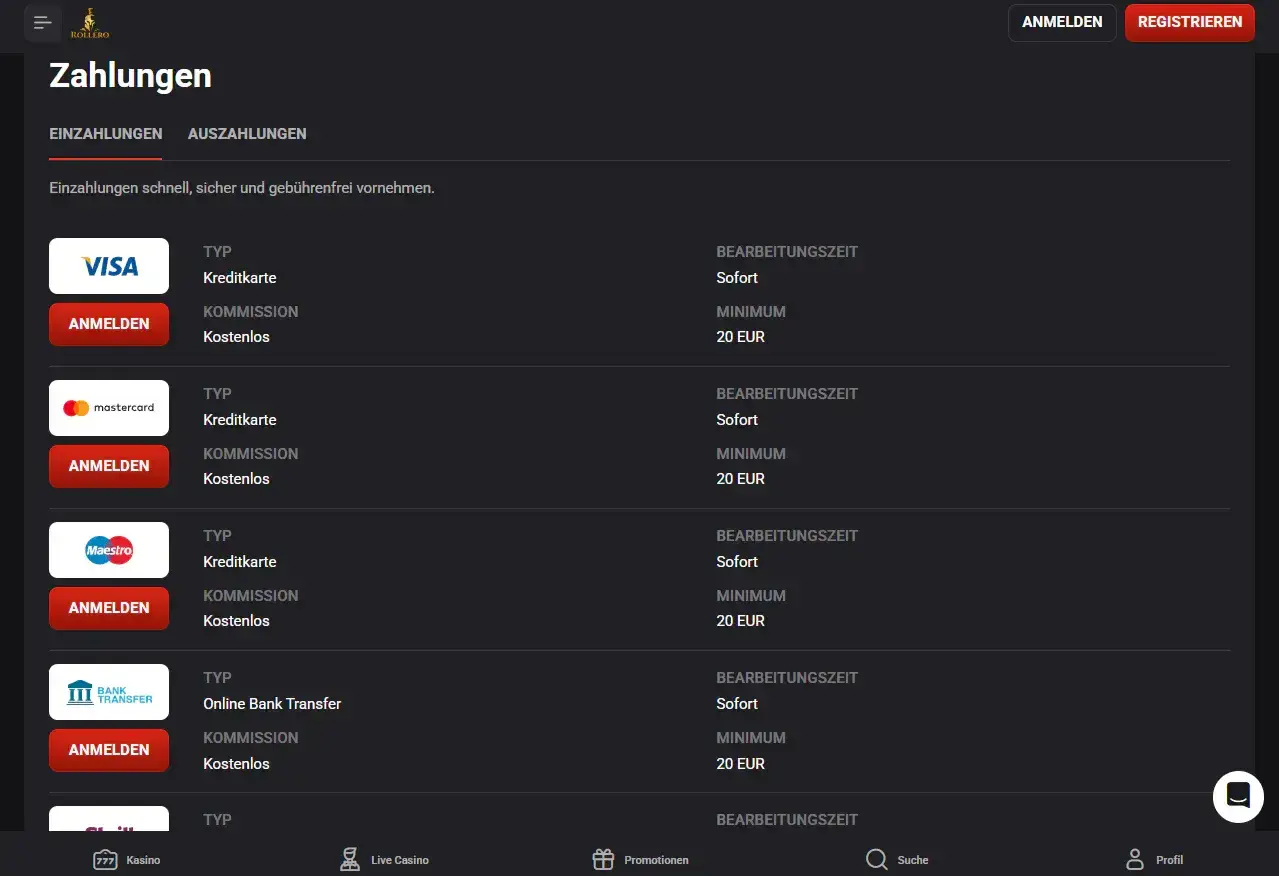Click 'Kostenlos' in the Maestro row
This screenshot has width=1279, height=876.
coord(237,621)
